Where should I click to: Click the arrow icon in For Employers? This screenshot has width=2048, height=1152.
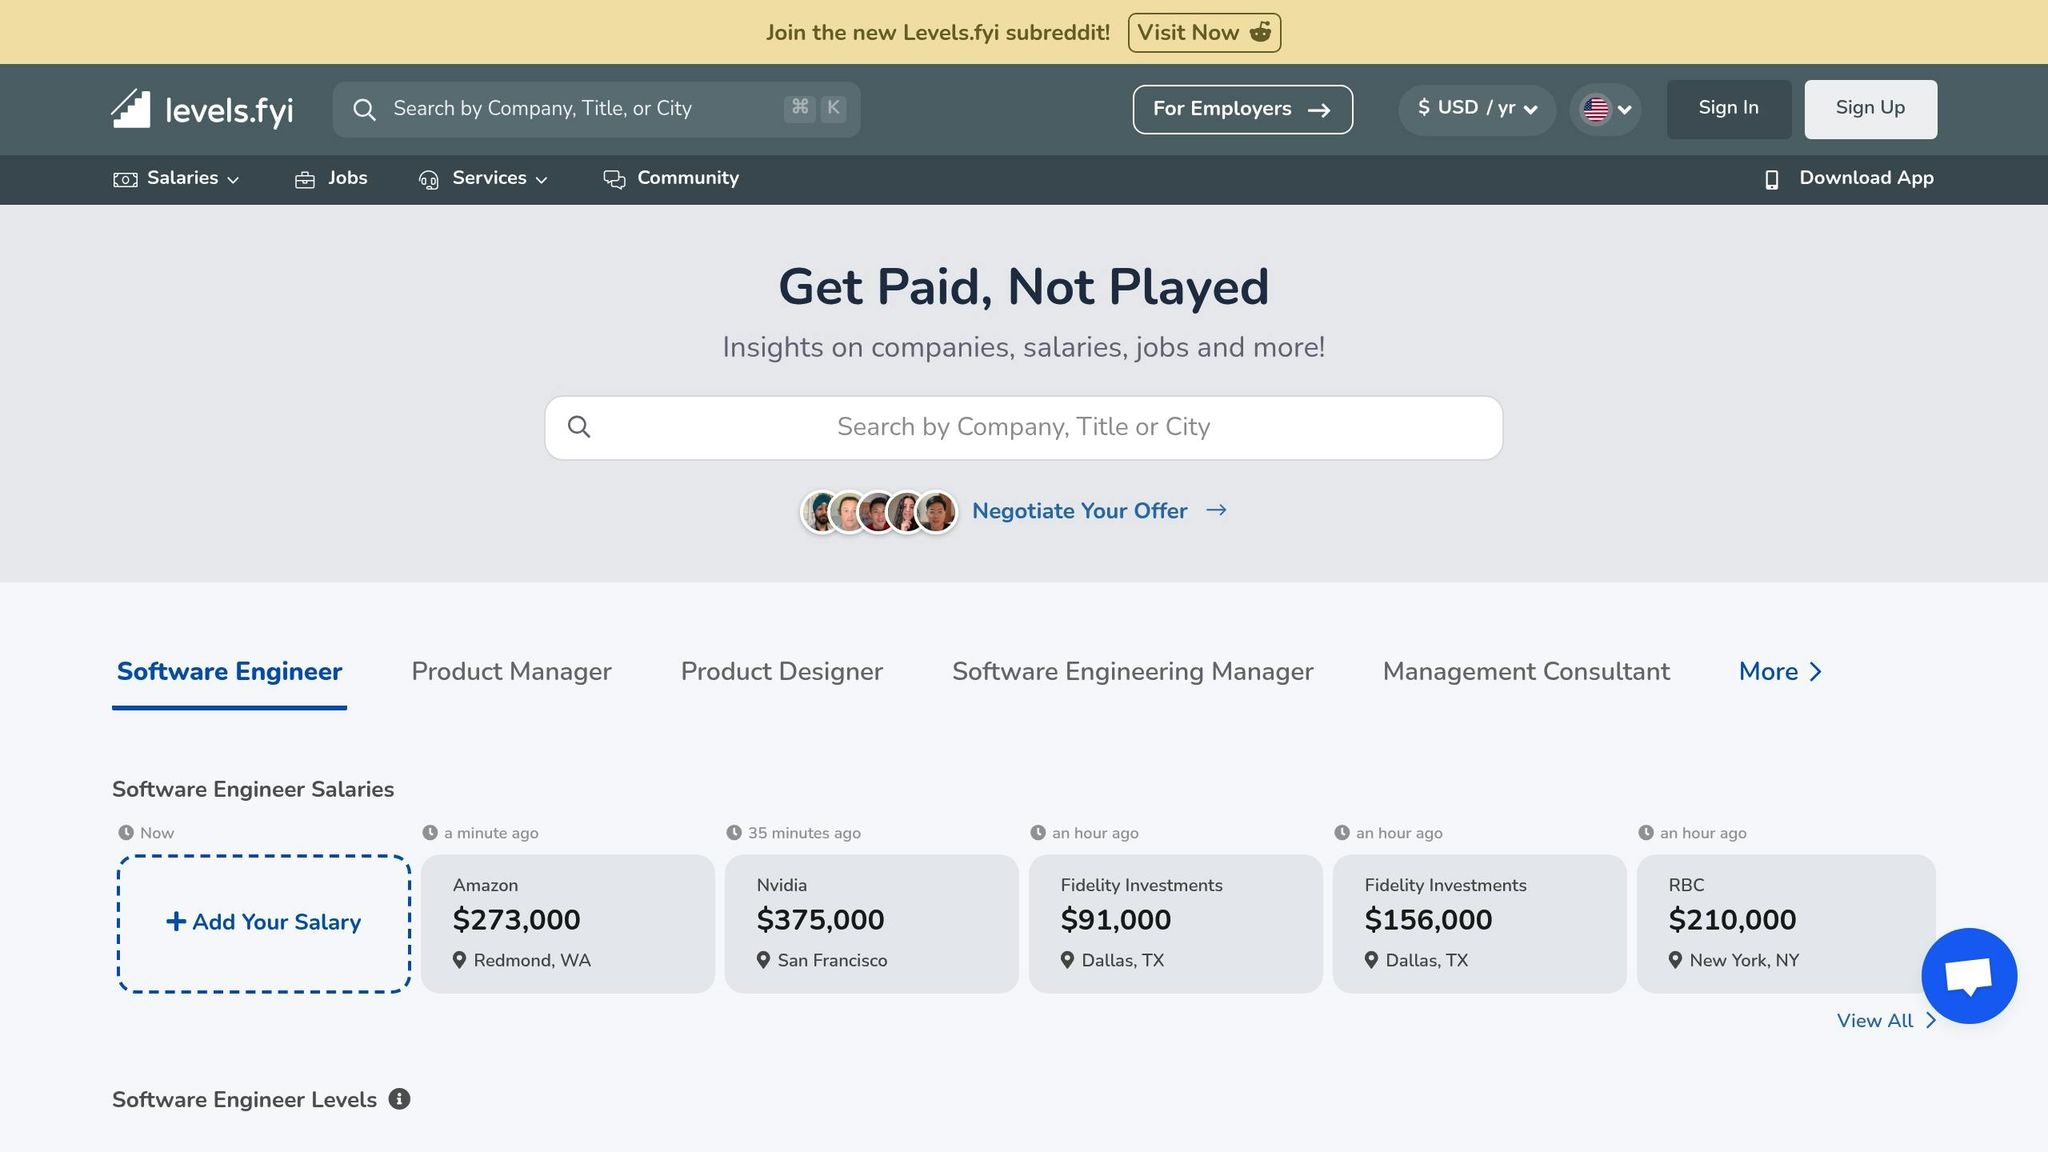(1319, 110)
